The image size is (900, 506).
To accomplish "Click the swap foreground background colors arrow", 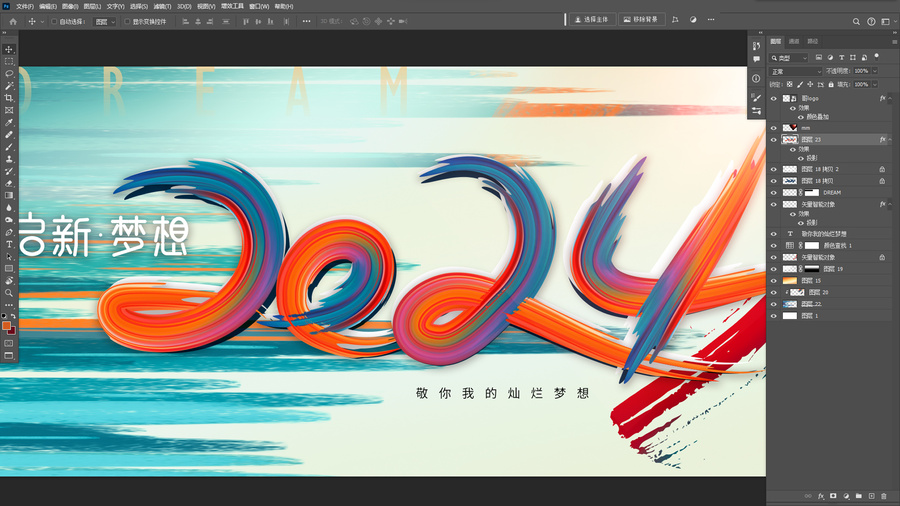I will tap(13, 316).
